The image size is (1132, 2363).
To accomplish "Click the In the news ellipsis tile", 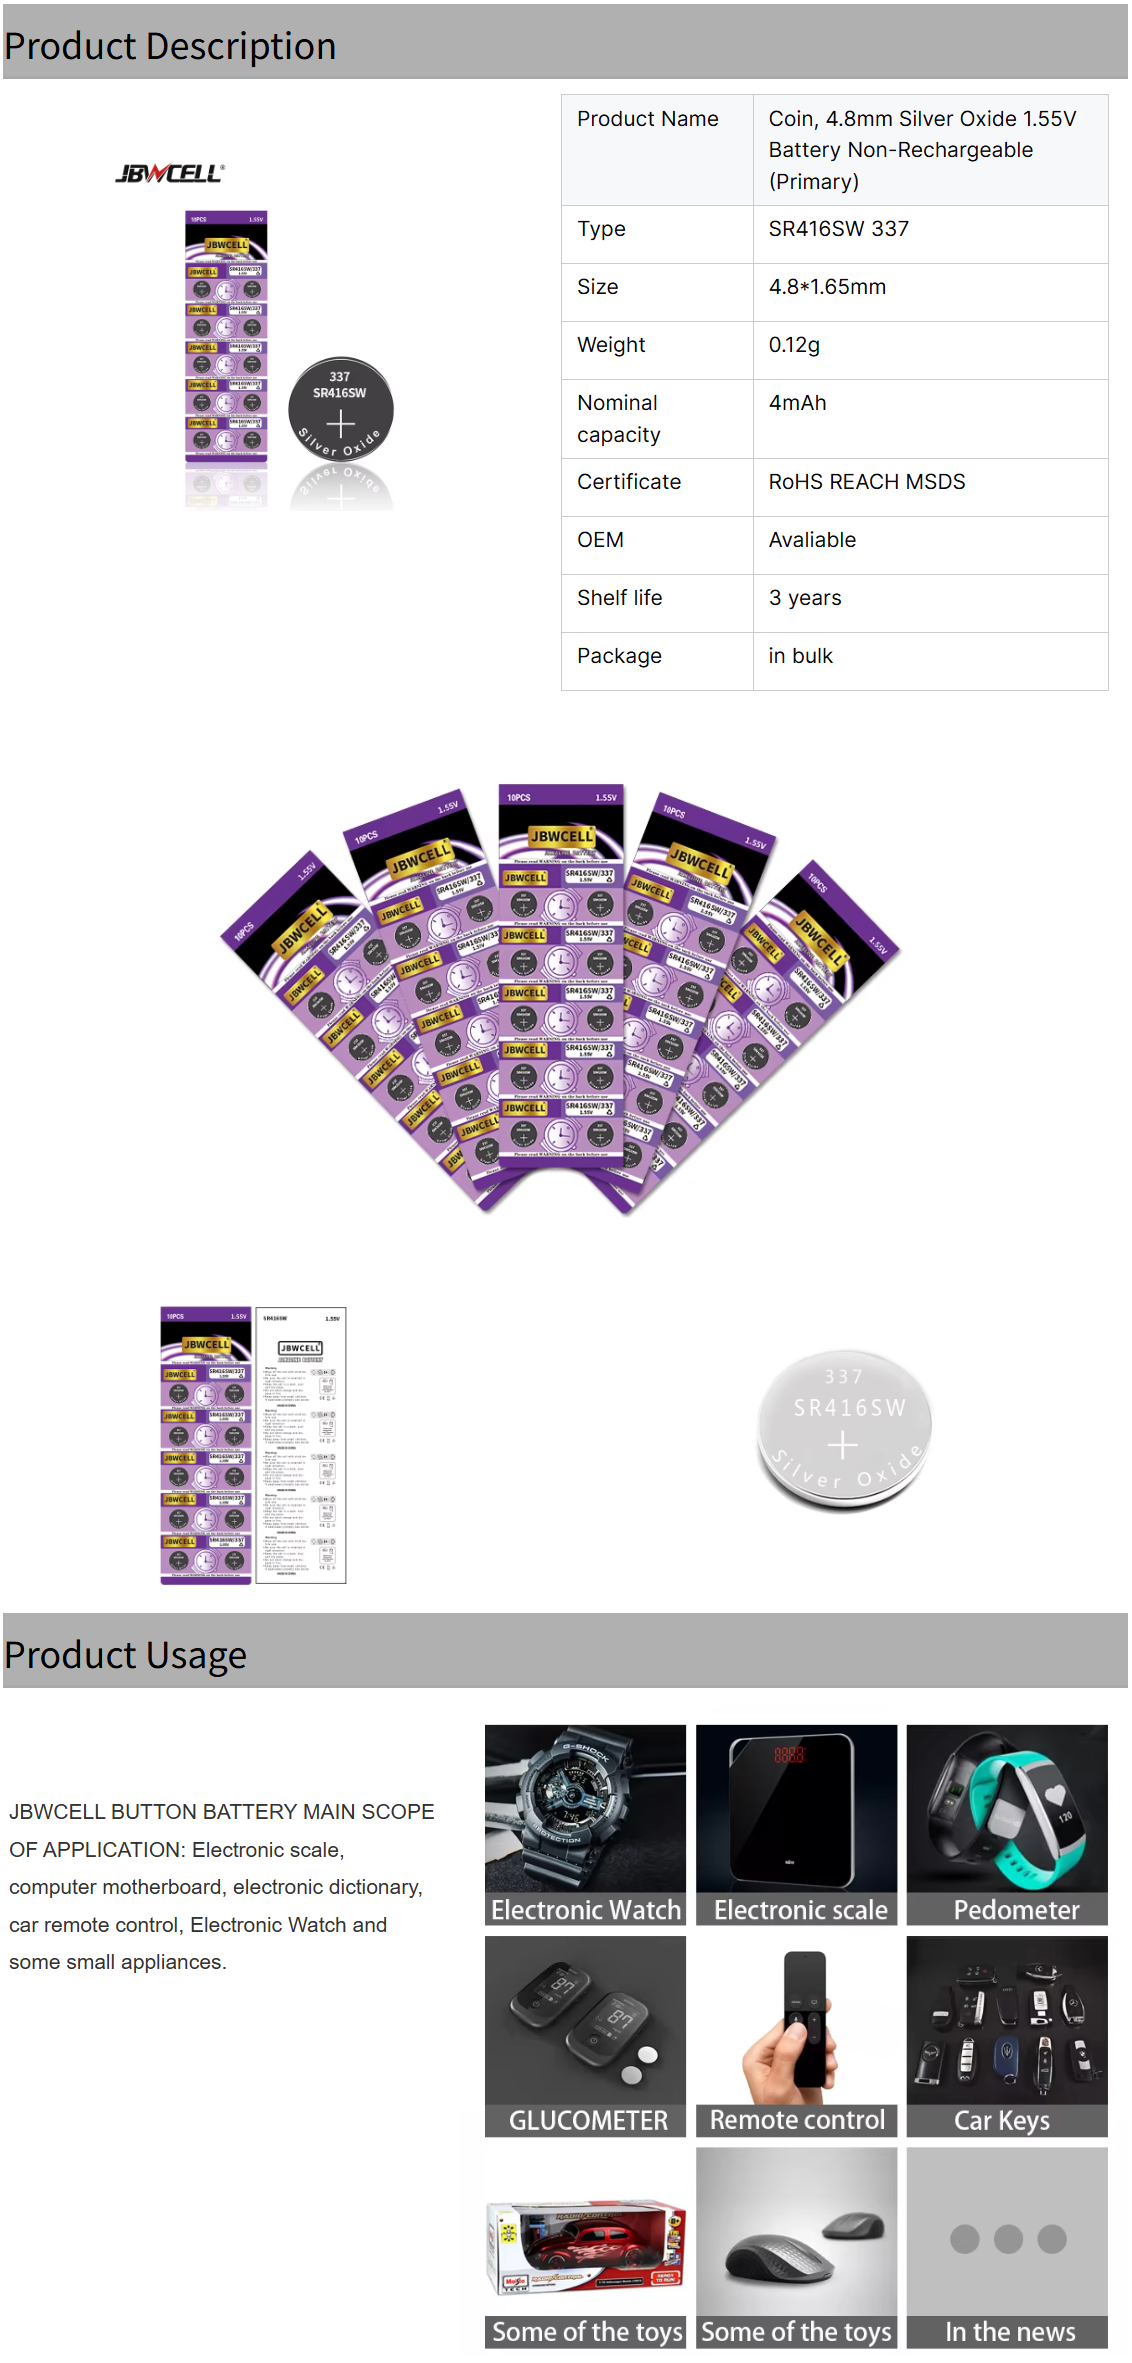I will click(1007, 2247).
